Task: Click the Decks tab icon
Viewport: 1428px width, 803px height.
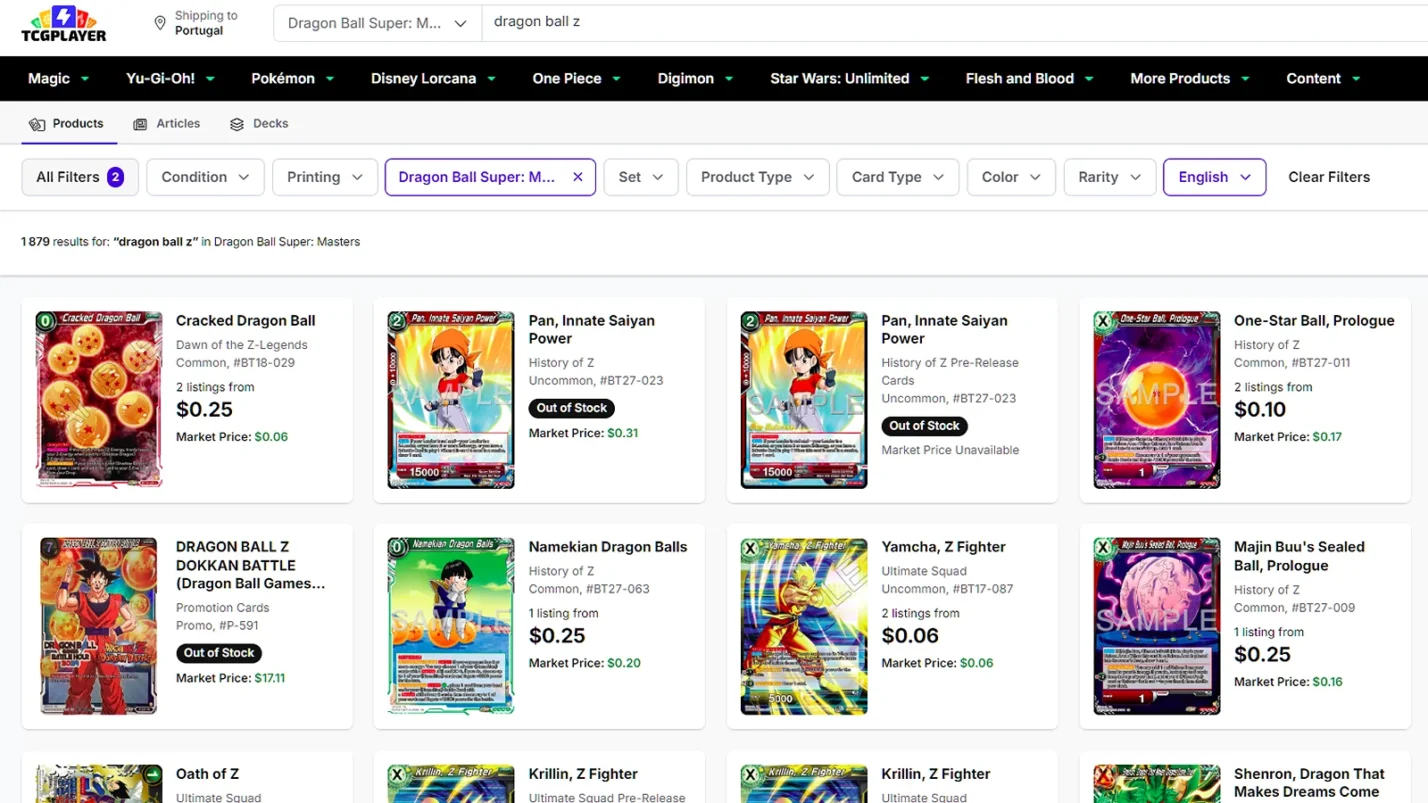Action: coord(237,124)
